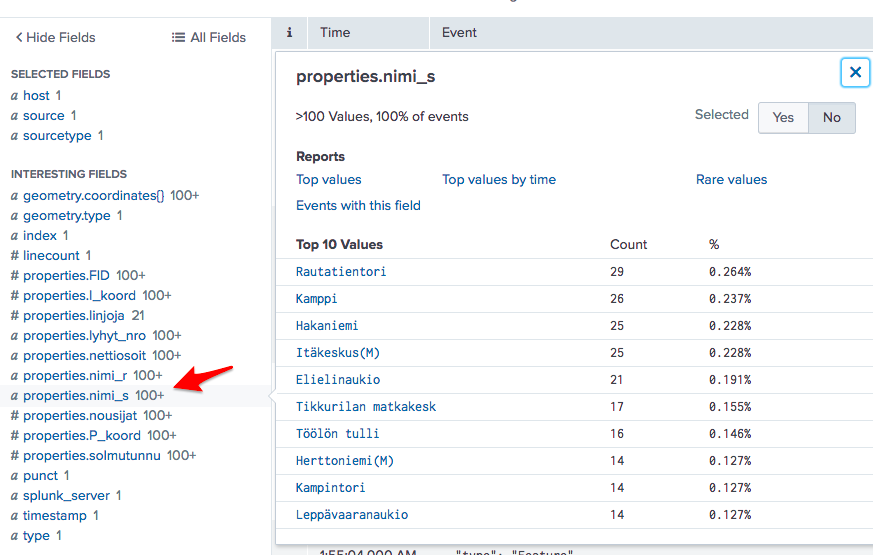Open geometry.type field details
Image resolution: width=873 pixels, height=555 pixels.
point(66,216)
